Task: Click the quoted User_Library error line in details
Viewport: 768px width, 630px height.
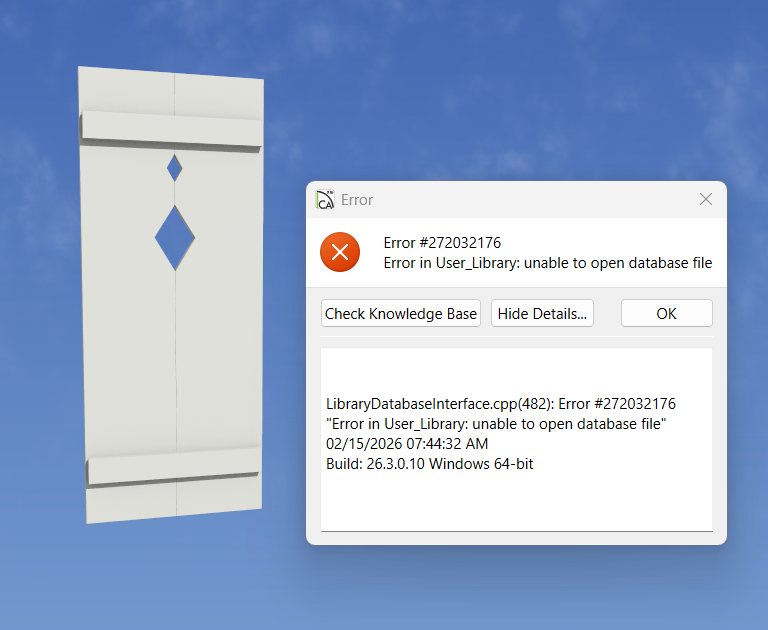Action: click(496, 424)
